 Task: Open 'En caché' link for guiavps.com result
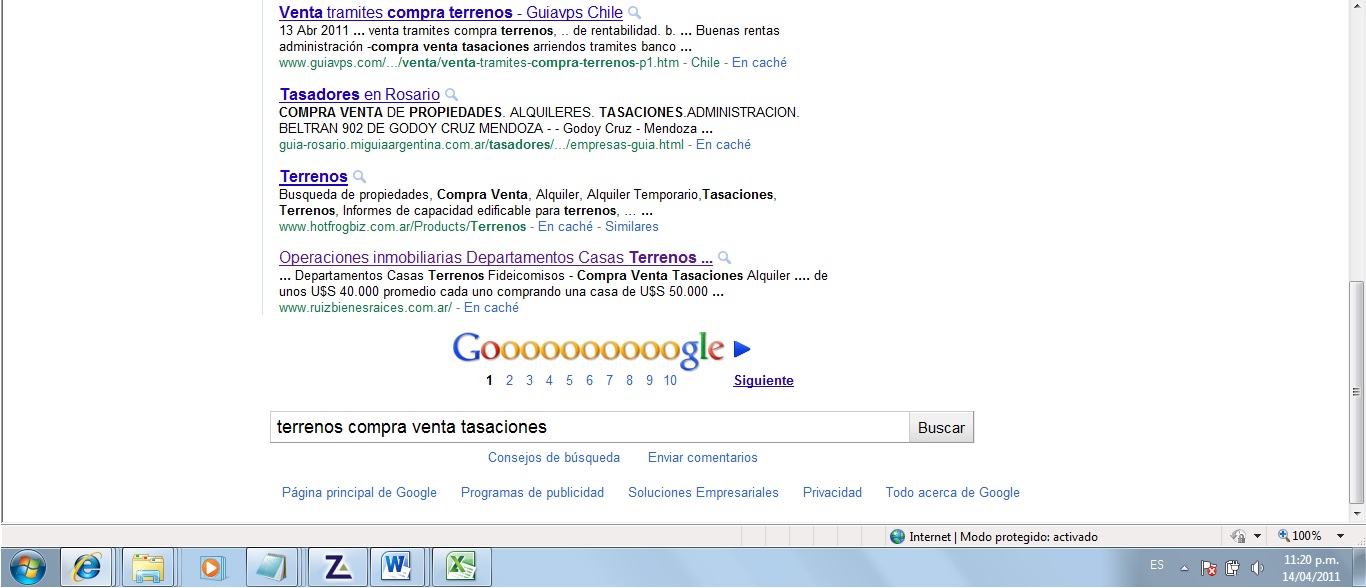(759, 62)
